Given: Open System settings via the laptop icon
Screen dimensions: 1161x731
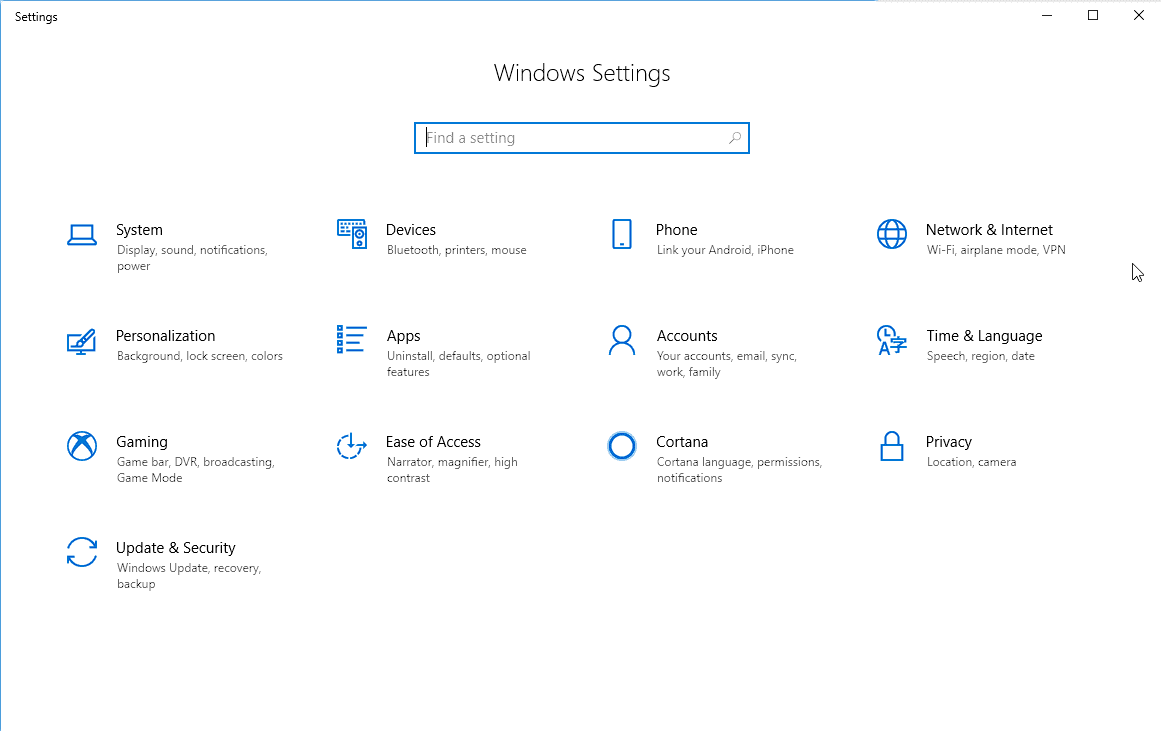Looking at the screenshot, I should point(82,234).
